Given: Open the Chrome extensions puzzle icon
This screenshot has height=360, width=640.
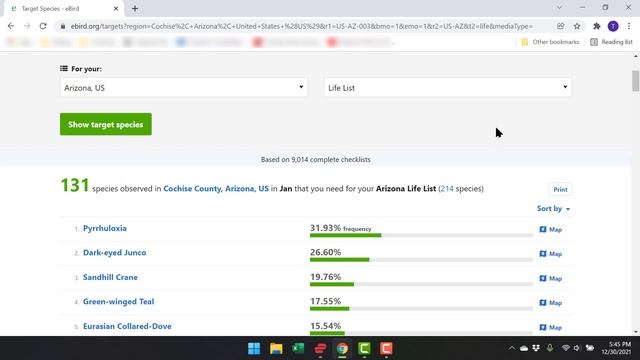Looking at the screenshot, I should coord(597,26).
